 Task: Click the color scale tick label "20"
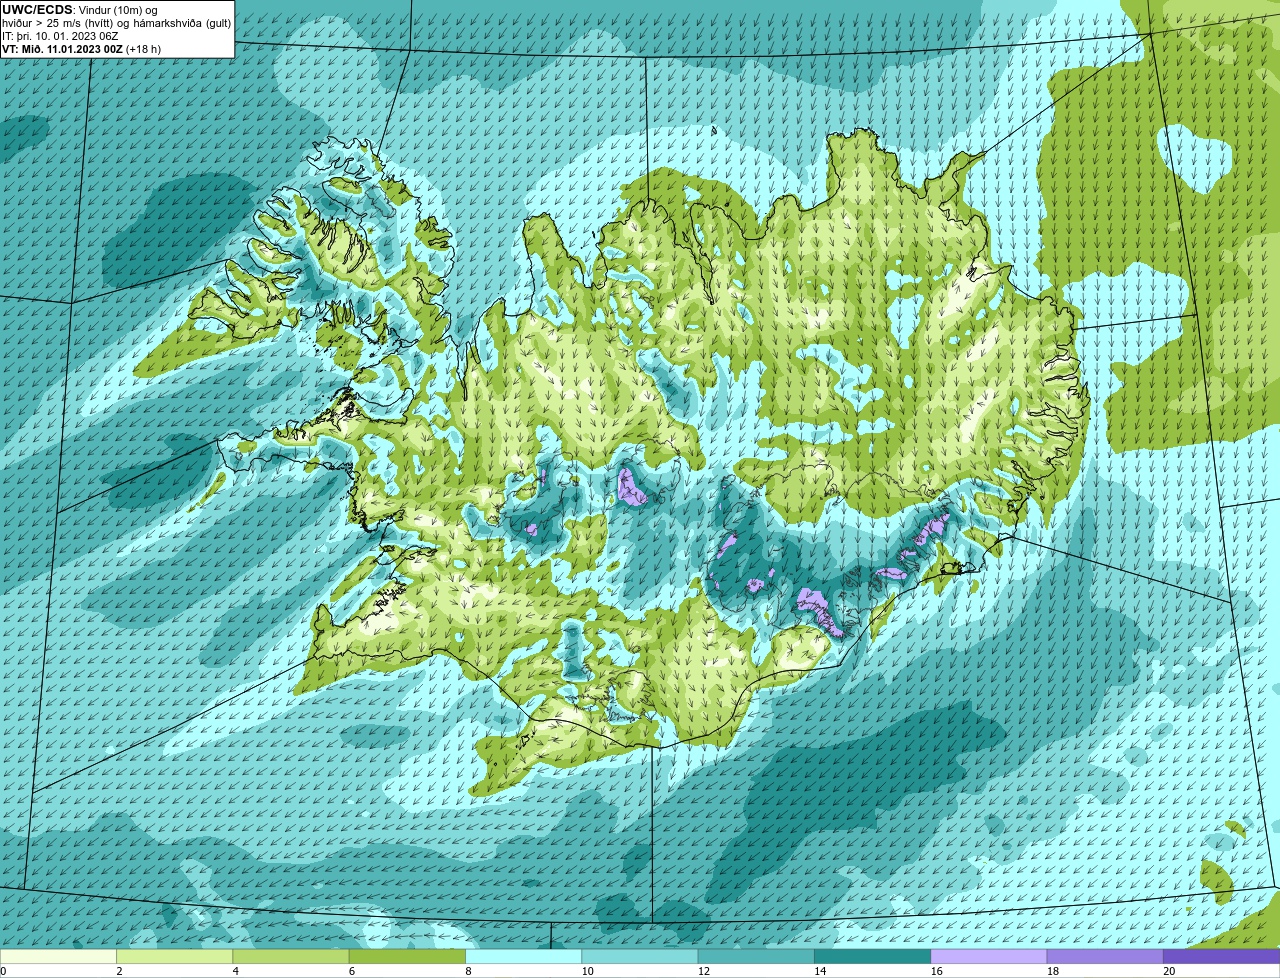[1169, 971]
